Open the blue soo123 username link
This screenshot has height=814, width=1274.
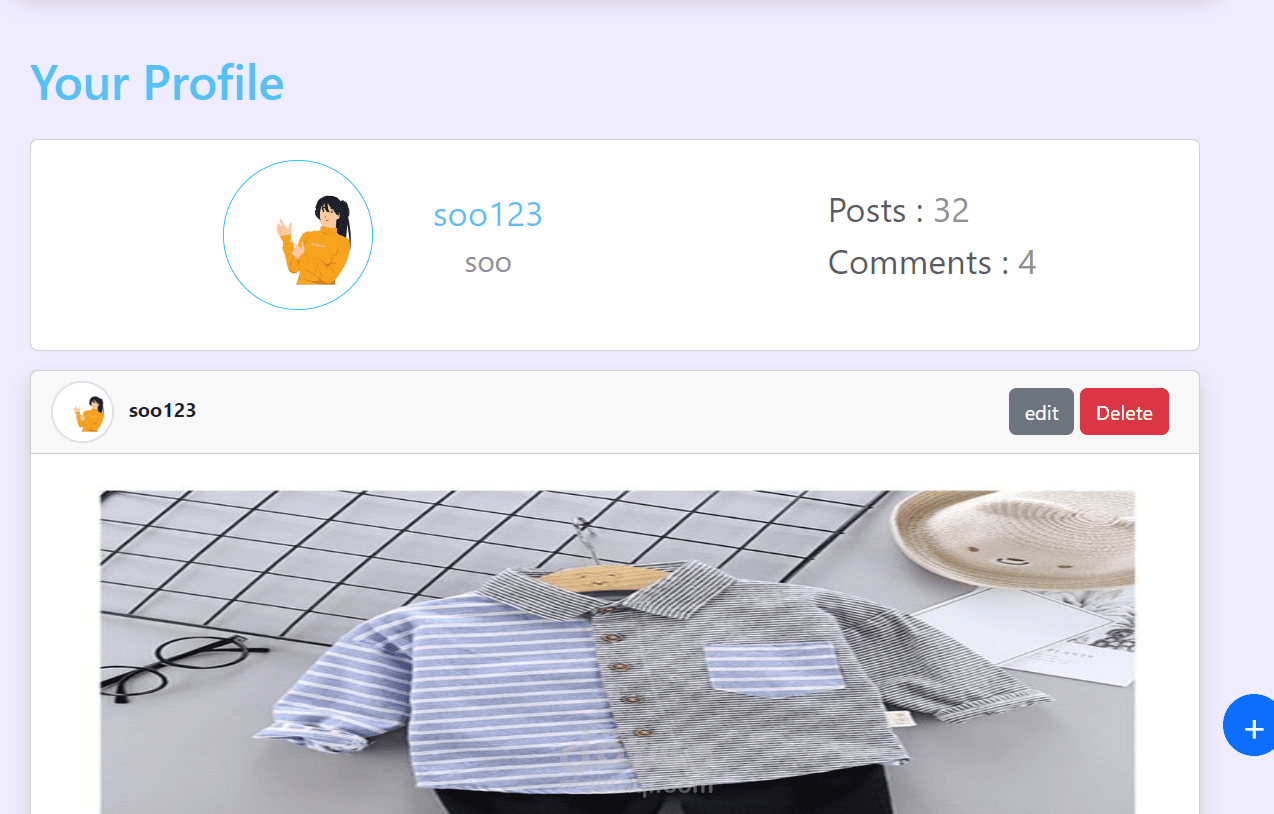[x=488, y=214]
